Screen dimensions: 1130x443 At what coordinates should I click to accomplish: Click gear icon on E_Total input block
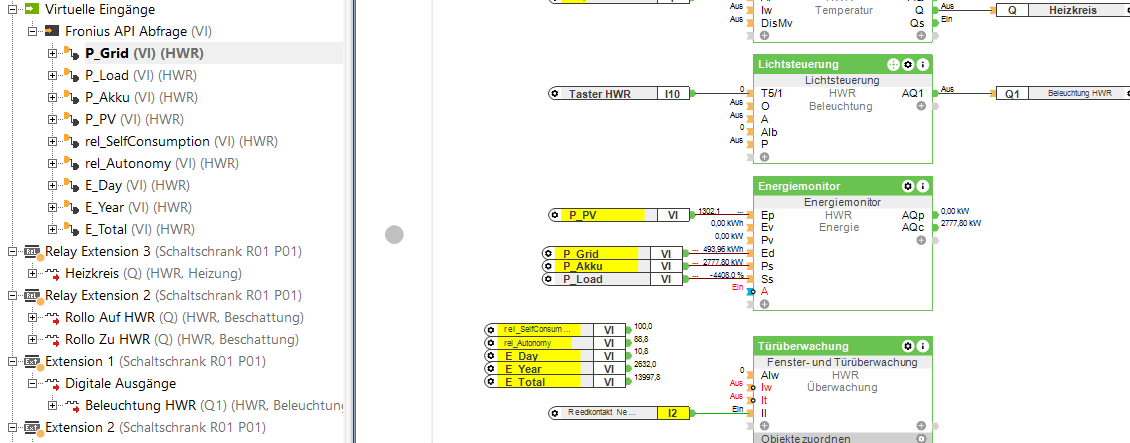(491, 382)
